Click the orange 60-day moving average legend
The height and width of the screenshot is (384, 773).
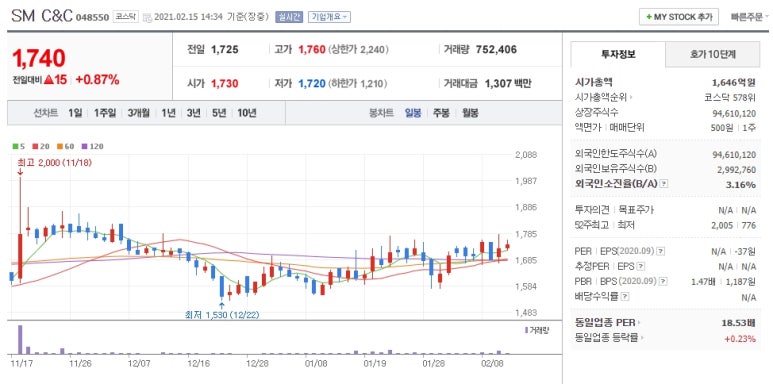65,146
